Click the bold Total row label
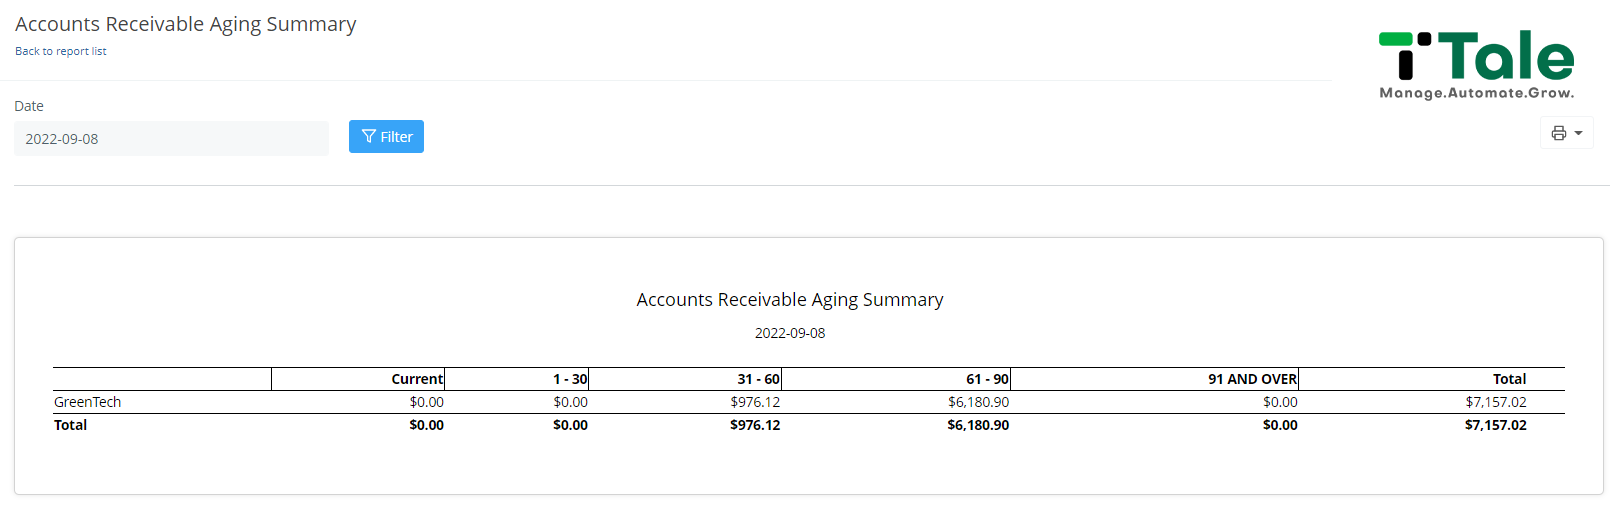Screen dimensions: 1610x513 coord(70,425)
